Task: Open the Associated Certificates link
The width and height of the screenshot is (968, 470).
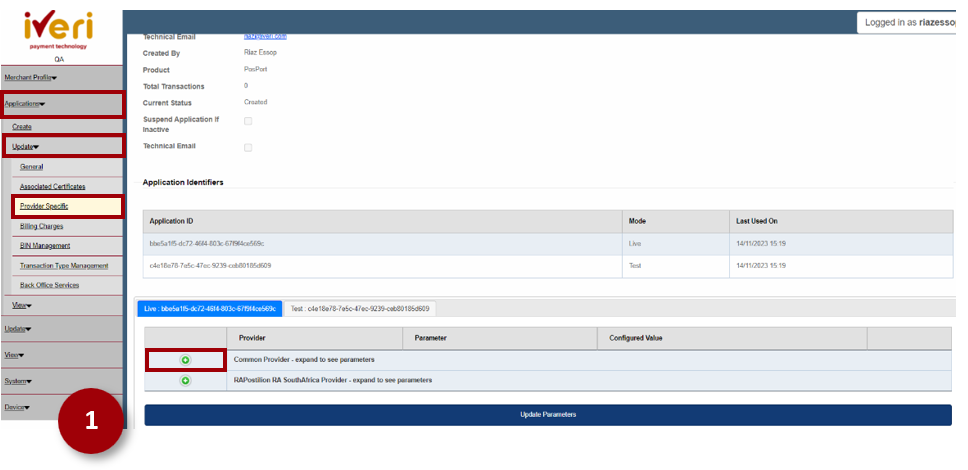Action: pos(52,186)
